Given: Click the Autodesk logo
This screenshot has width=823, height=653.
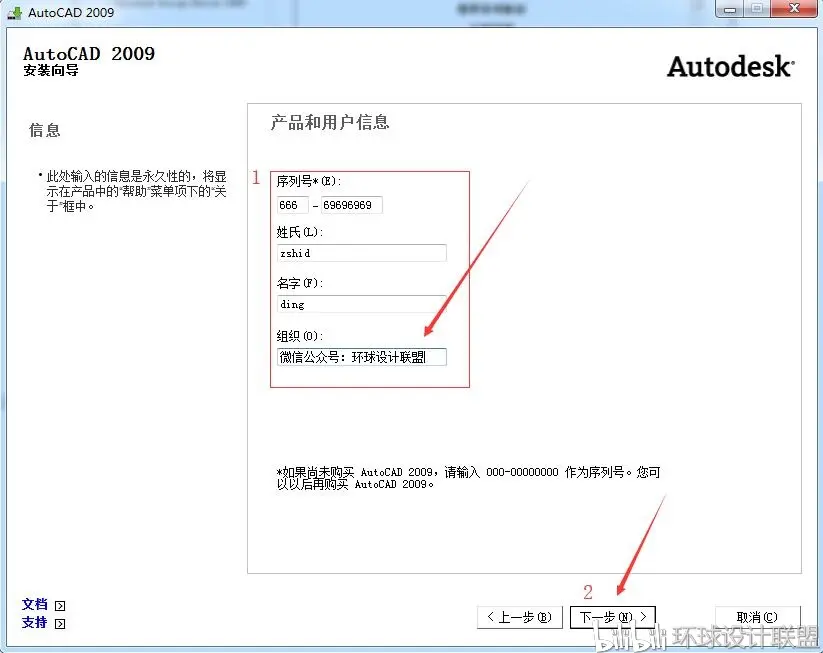Looking at the screenshot, I should 731,67.
